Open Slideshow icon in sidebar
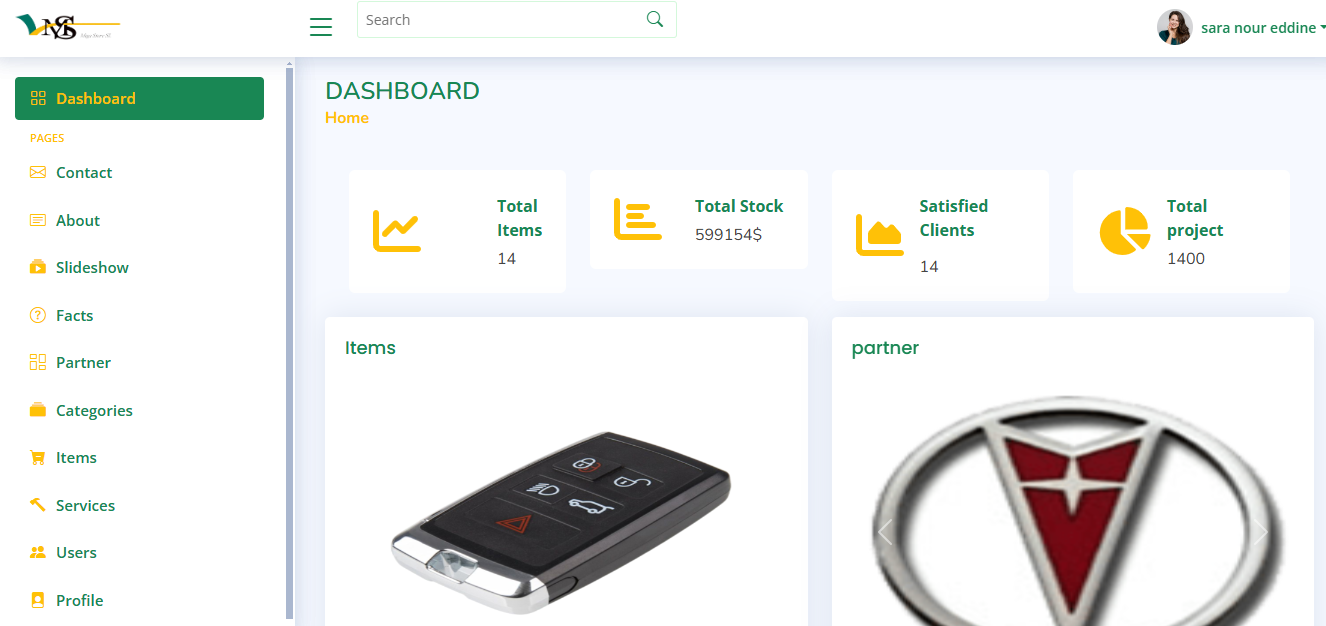The image size is (1326, 626). click(x=38, y=267)
